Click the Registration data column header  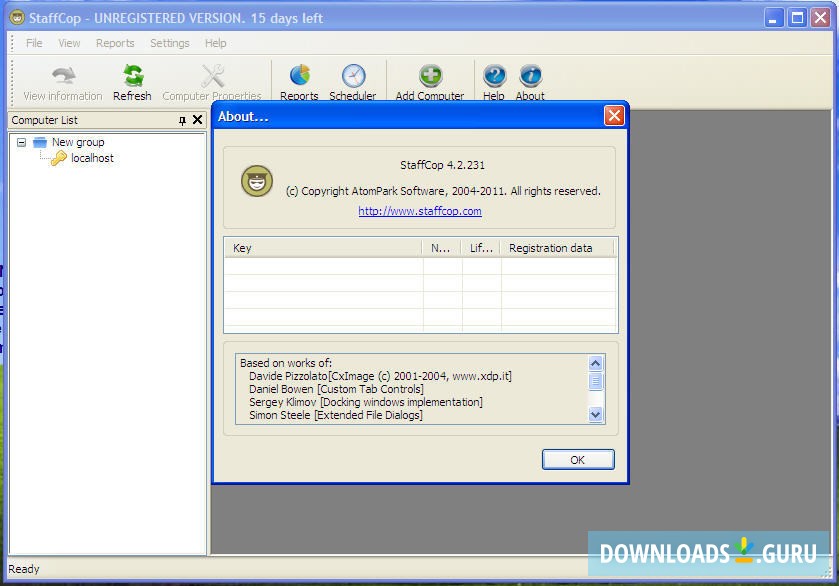(558, 248)
